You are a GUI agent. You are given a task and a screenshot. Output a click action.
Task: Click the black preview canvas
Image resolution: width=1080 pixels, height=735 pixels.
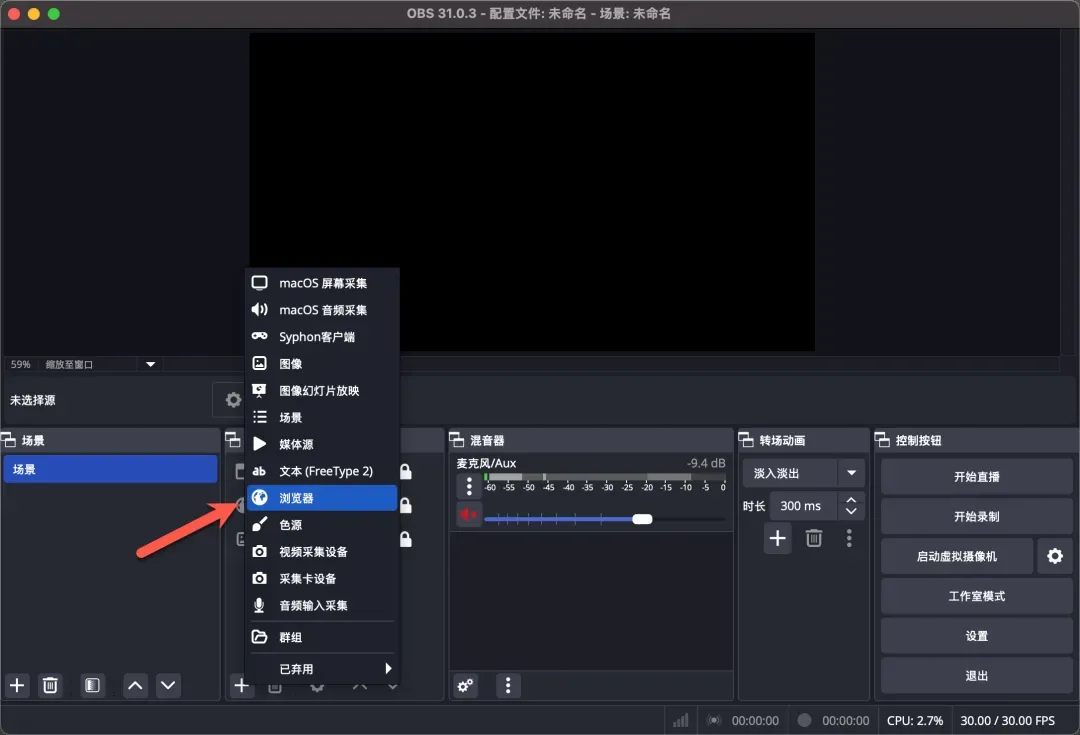[532, 192]
